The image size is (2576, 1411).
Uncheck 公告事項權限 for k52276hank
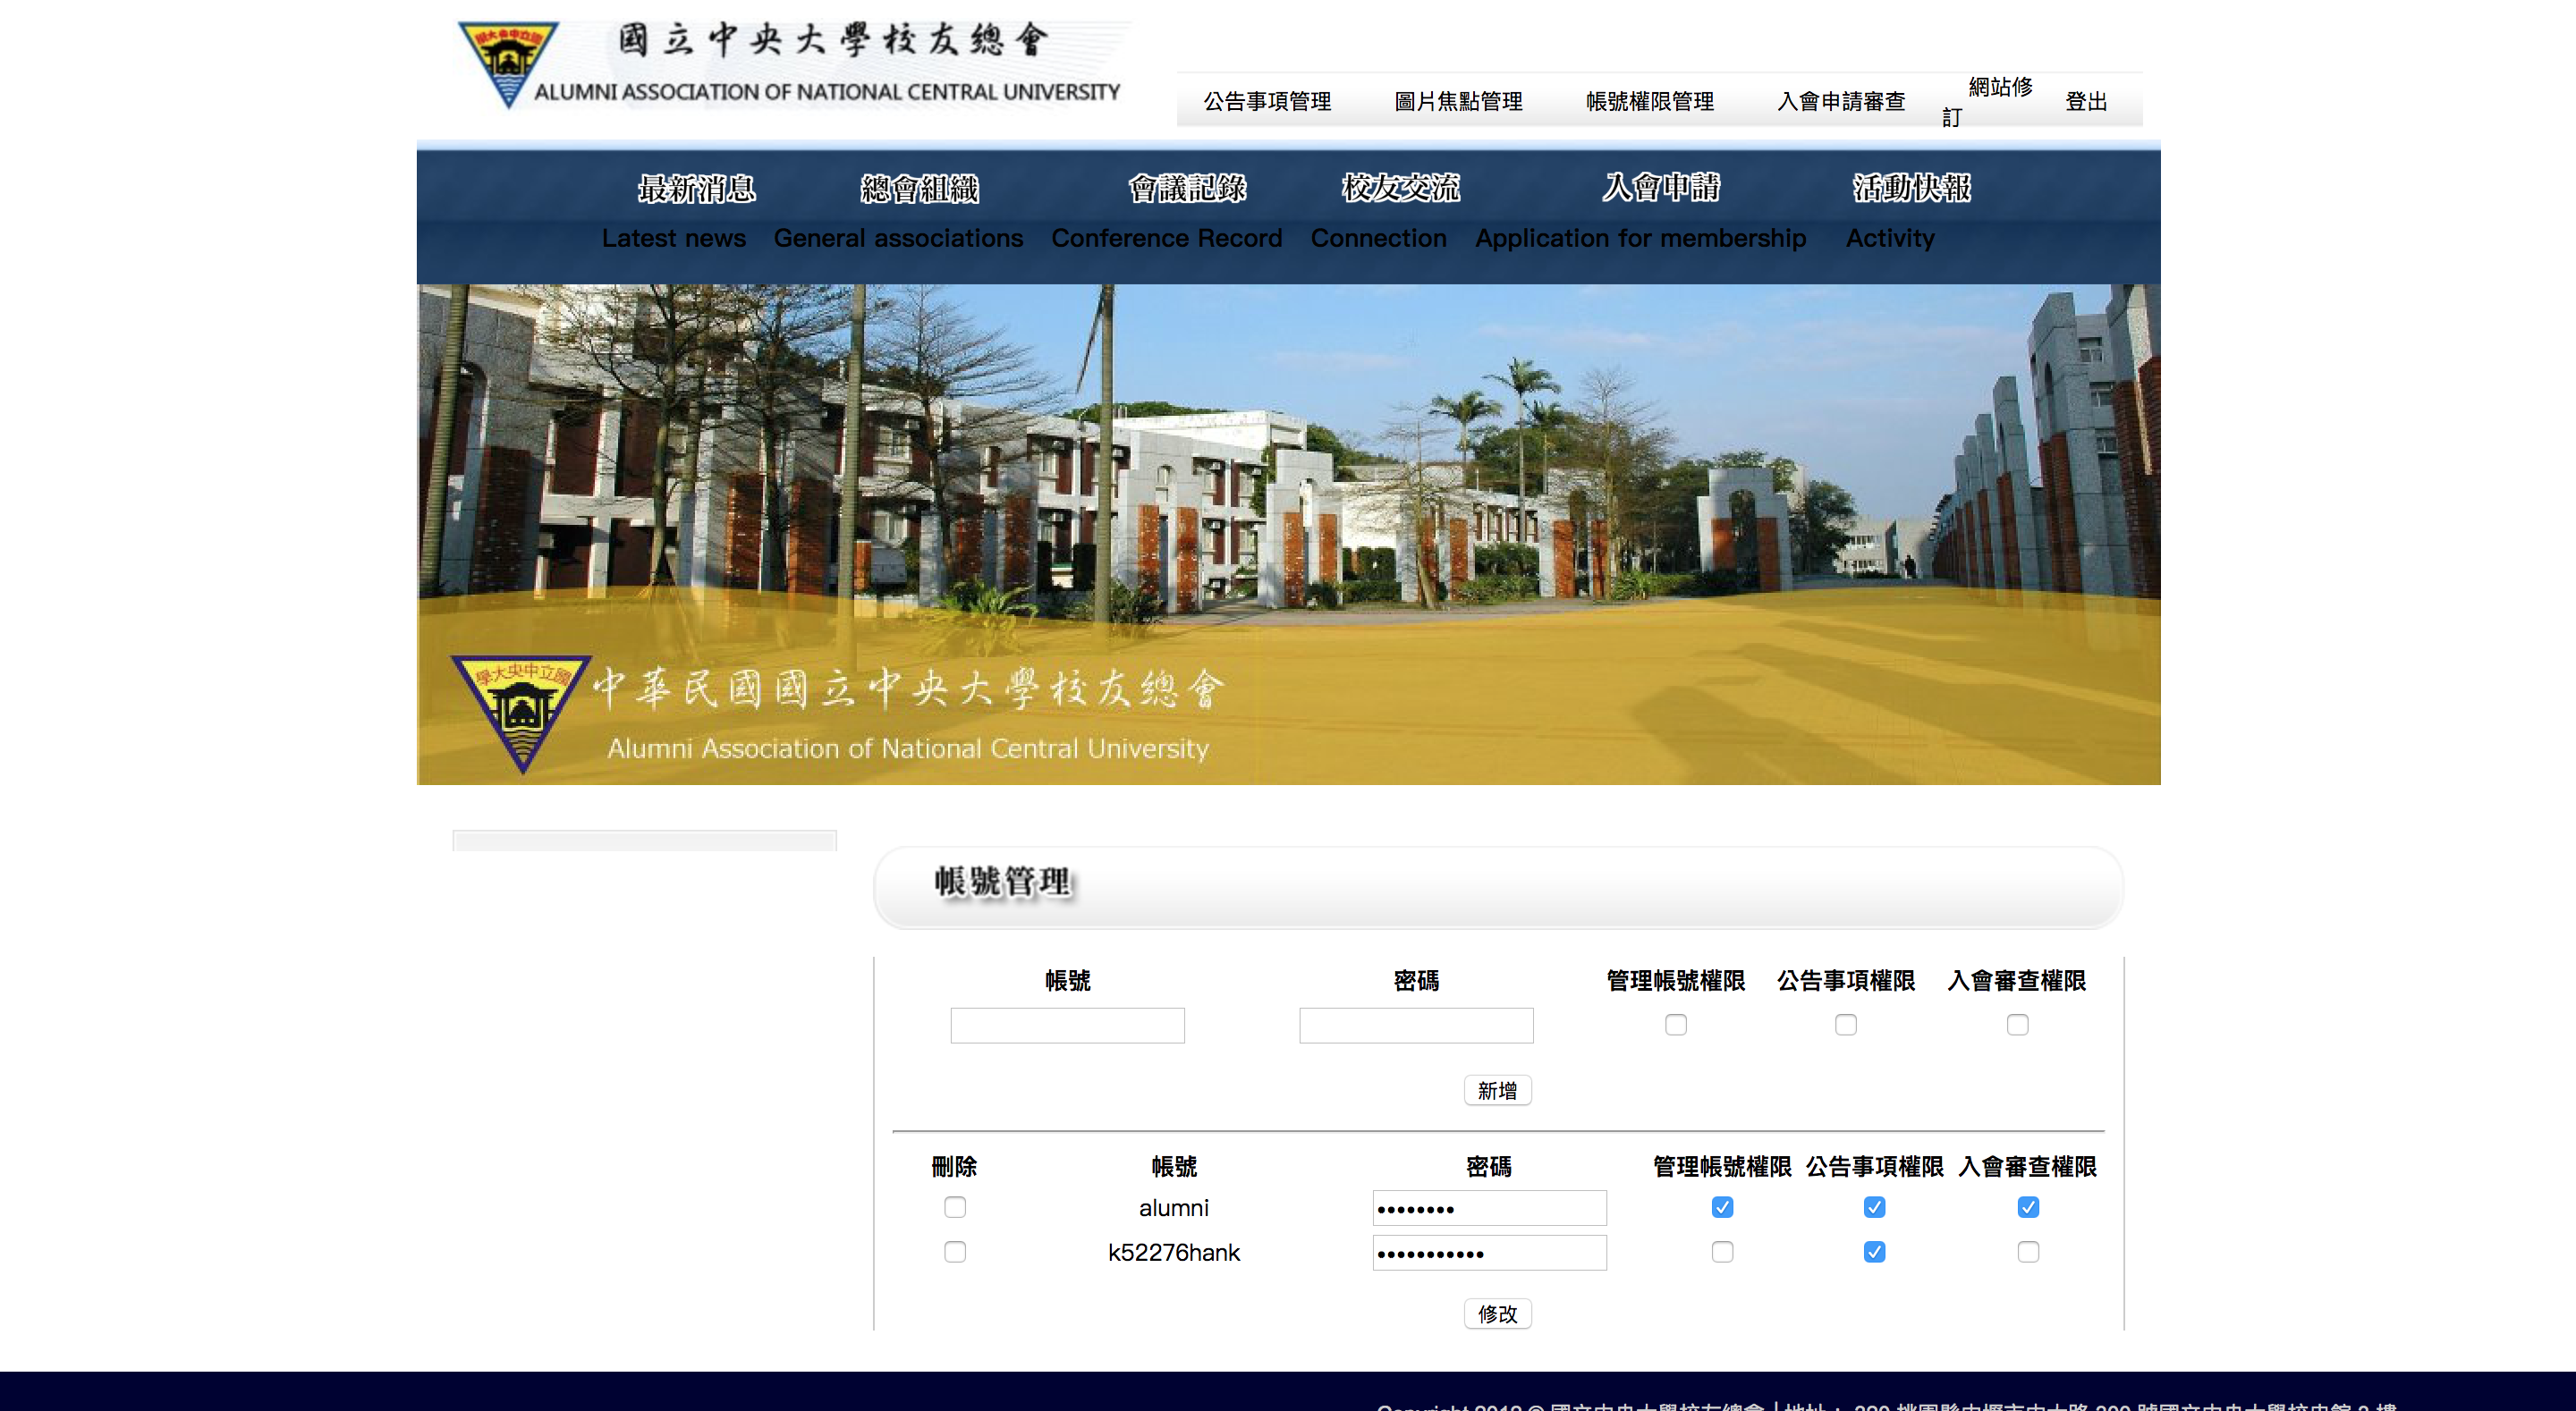tap(1875, 1252)
